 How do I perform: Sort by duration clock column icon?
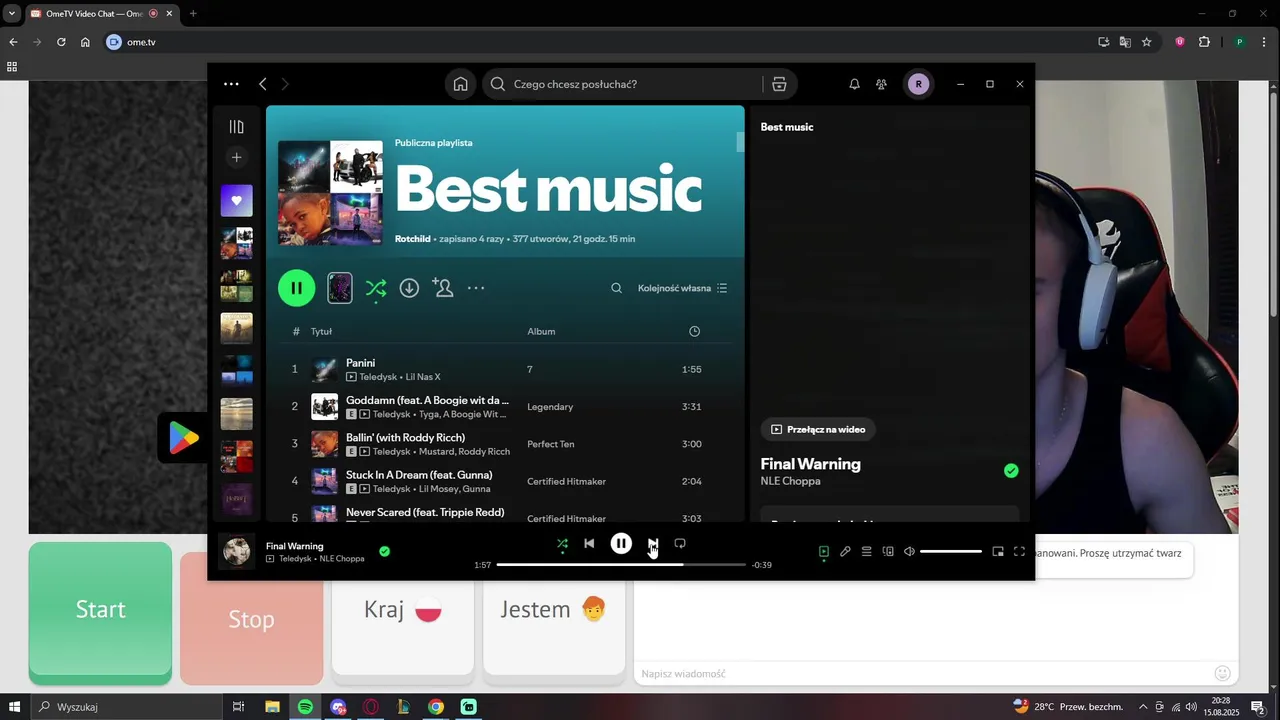pos(694,331)
